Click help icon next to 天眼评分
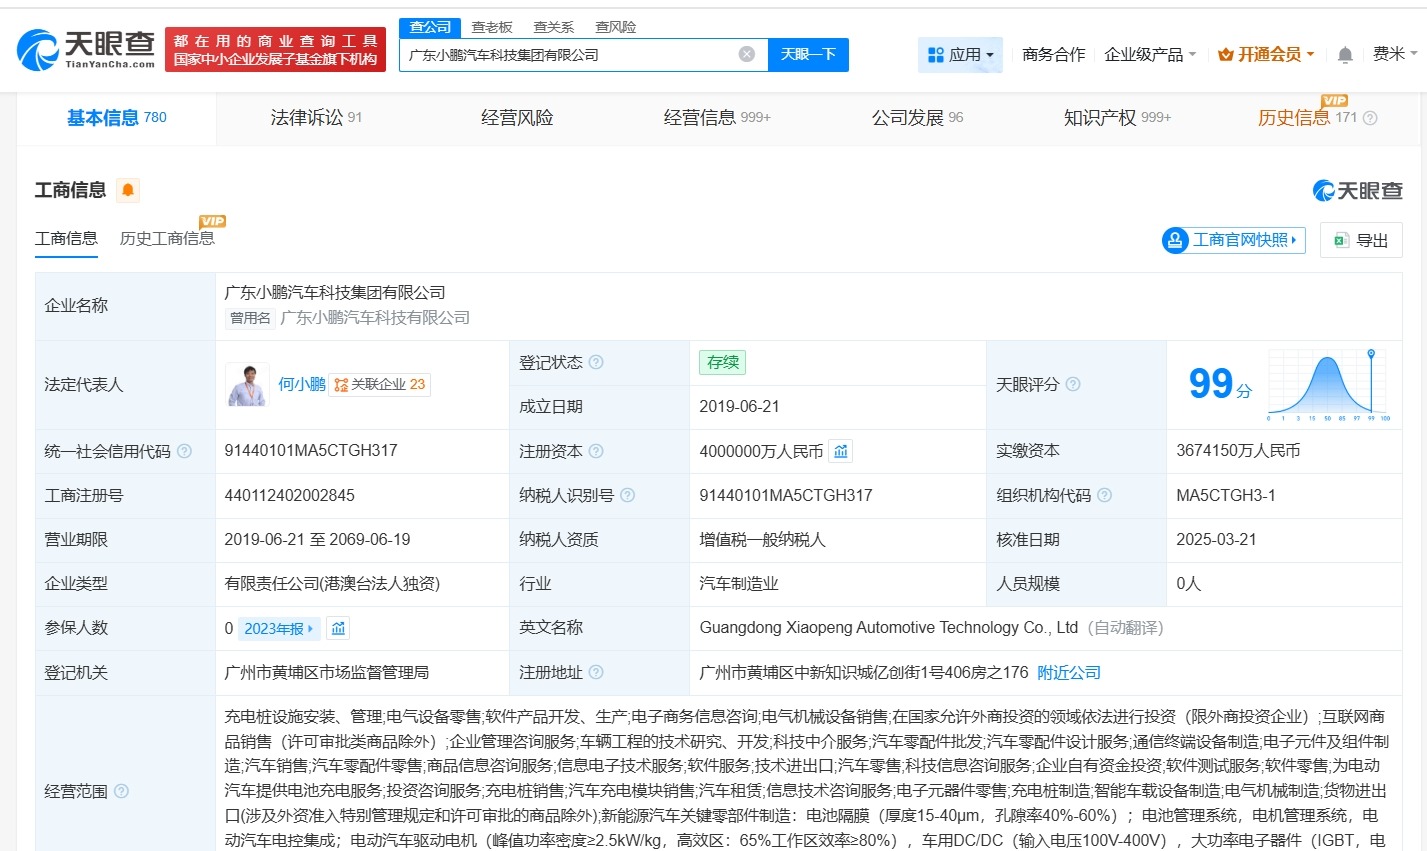Image resolution: width=1427 pixels, height=851 pixels. 1072,384
